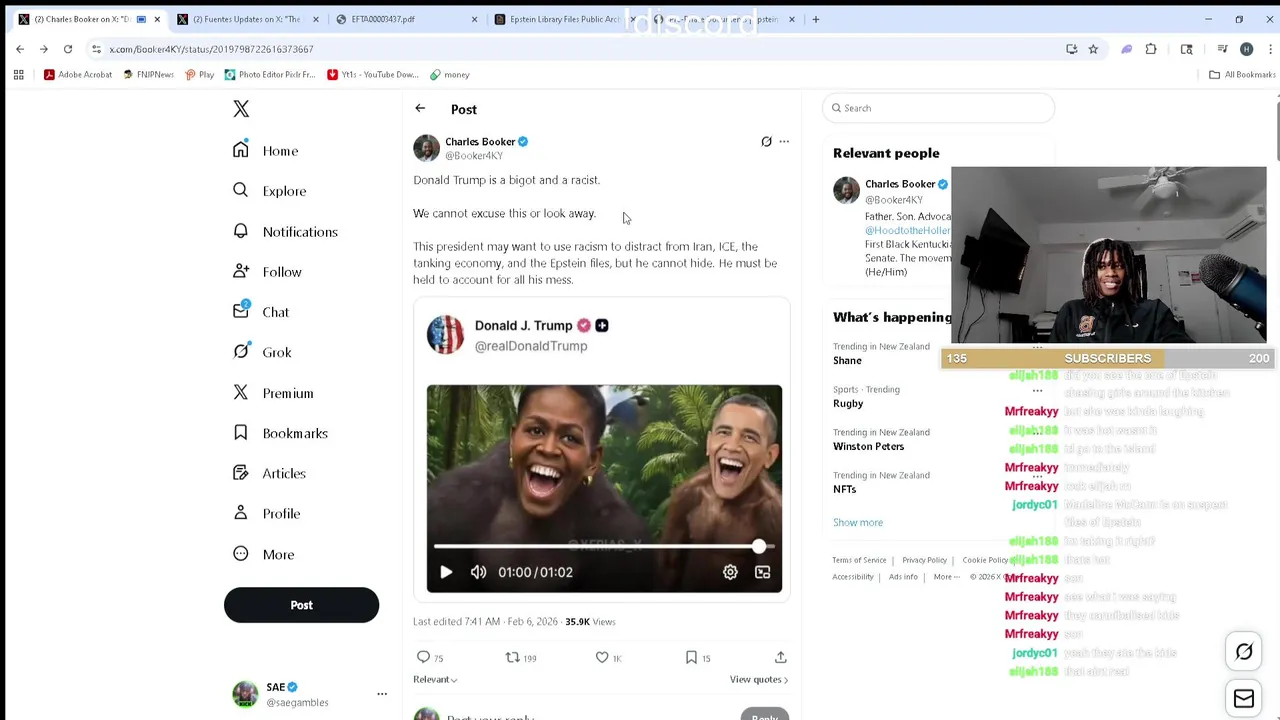Go back with the Post arrow
Viewport: 1280px width, 720px height.
[420, 109]
